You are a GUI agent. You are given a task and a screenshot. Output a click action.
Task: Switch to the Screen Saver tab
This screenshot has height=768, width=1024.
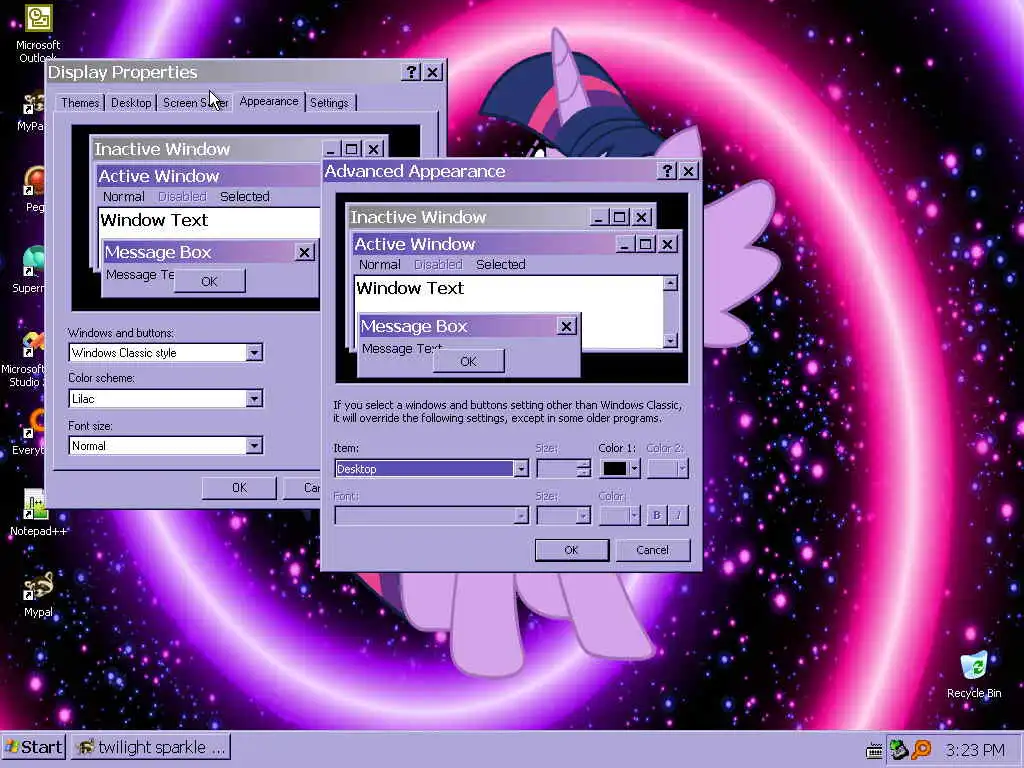click(195, 103)
